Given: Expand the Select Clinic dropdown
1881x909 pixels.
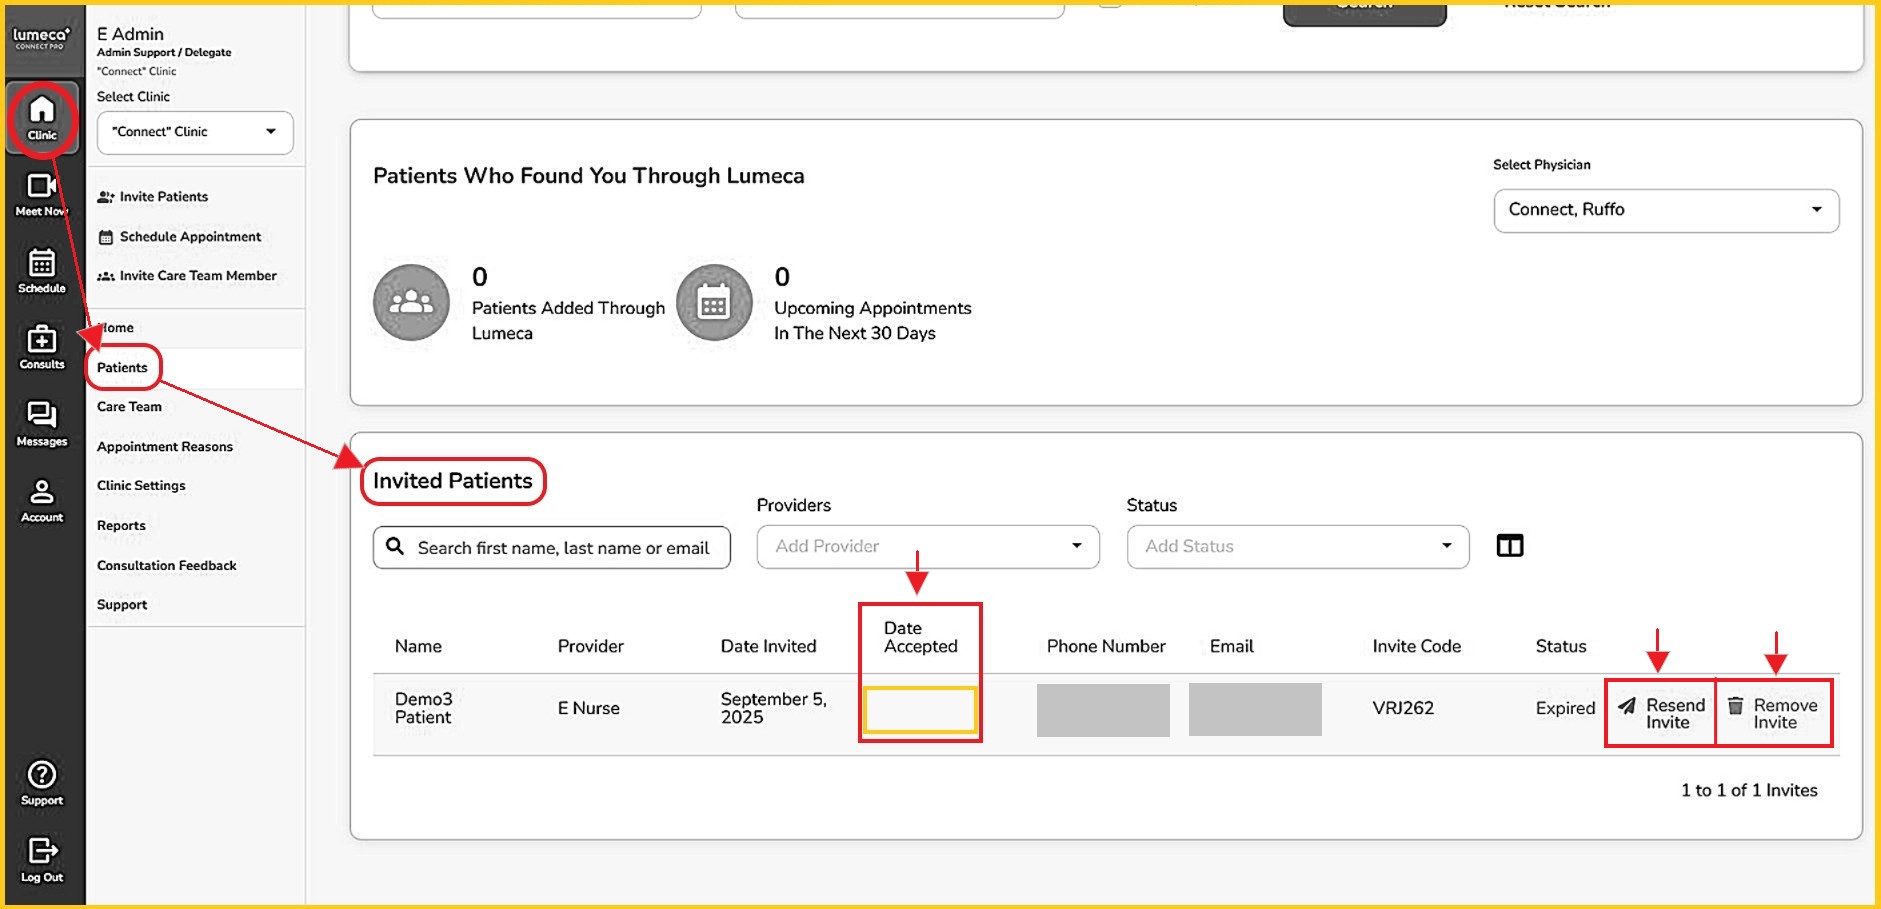Looking at the screenshot, I should coord(195,132).
